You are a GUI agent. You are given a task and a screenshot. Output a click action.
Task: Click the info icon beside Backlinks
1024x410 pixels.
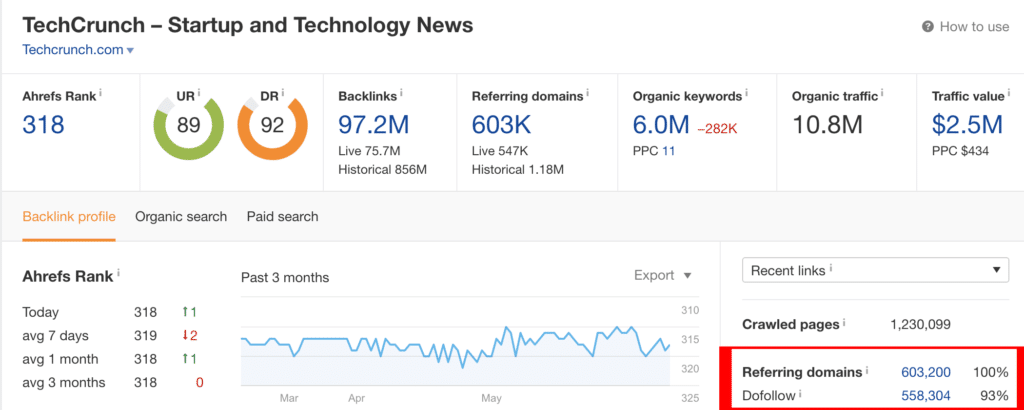coord(401,93)
